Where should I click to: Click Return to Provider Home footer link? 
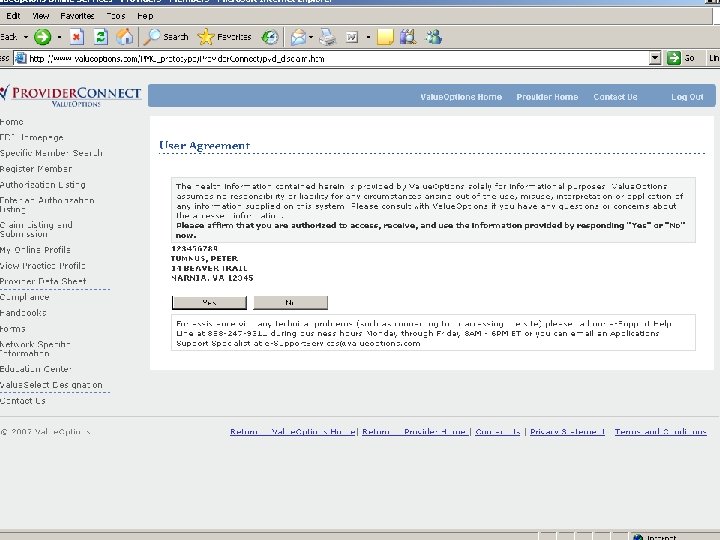point(414,432)
